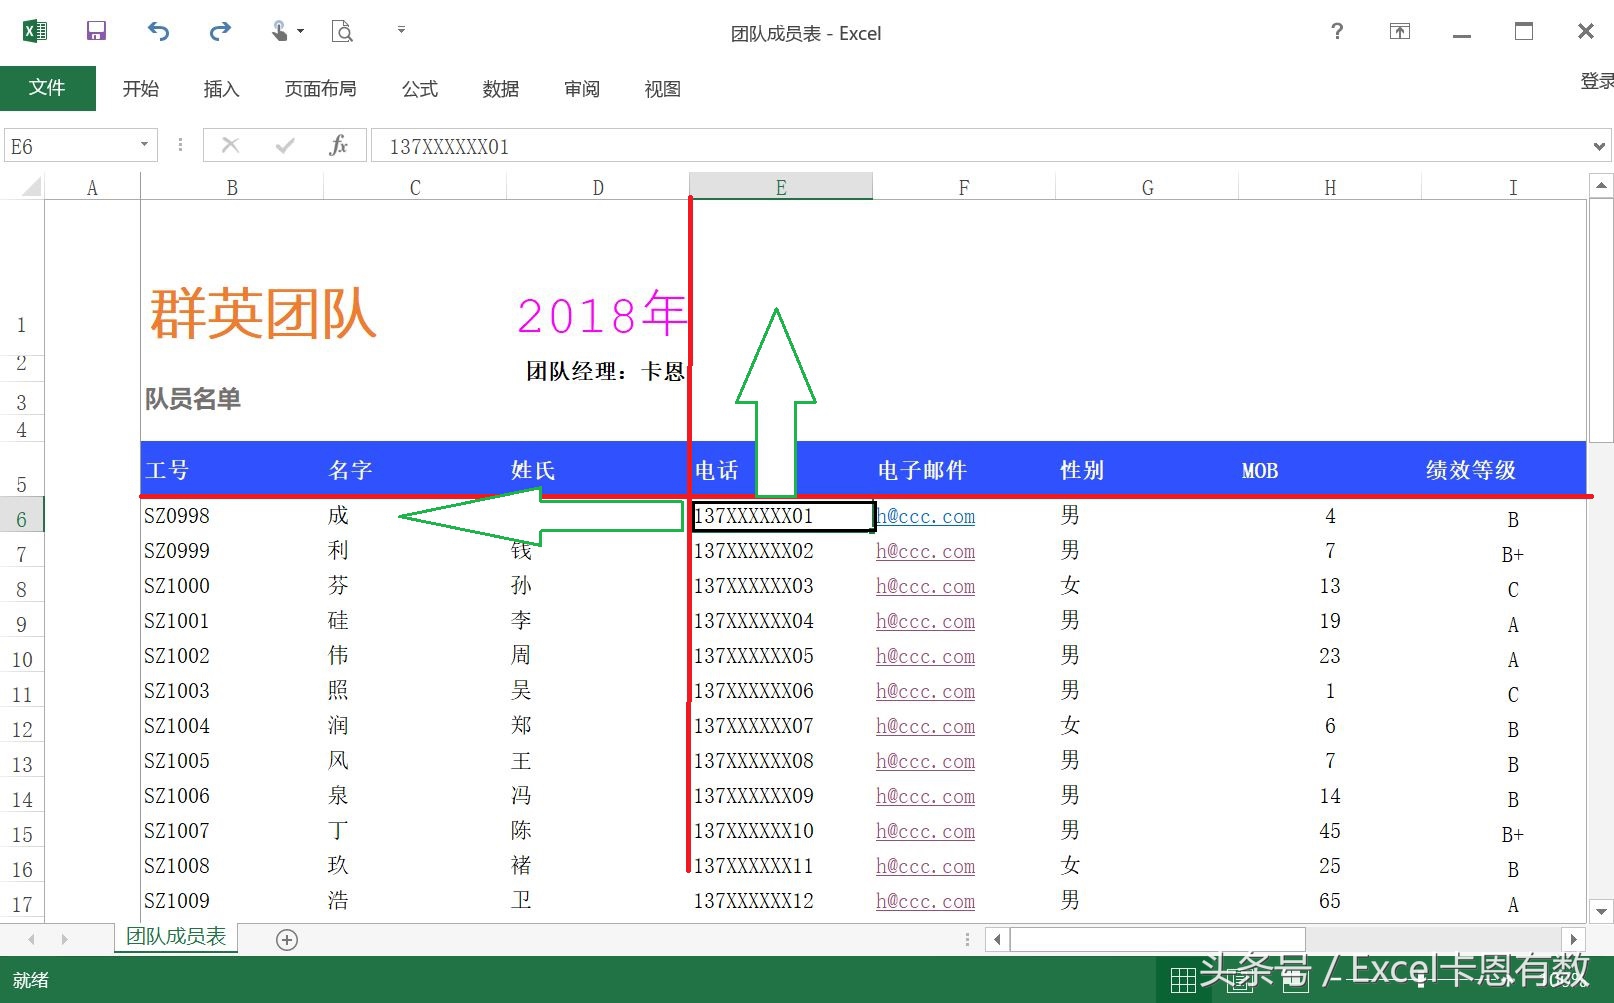Open the Touch/Mouse Mode dropdown

click(x=299, y=30)
